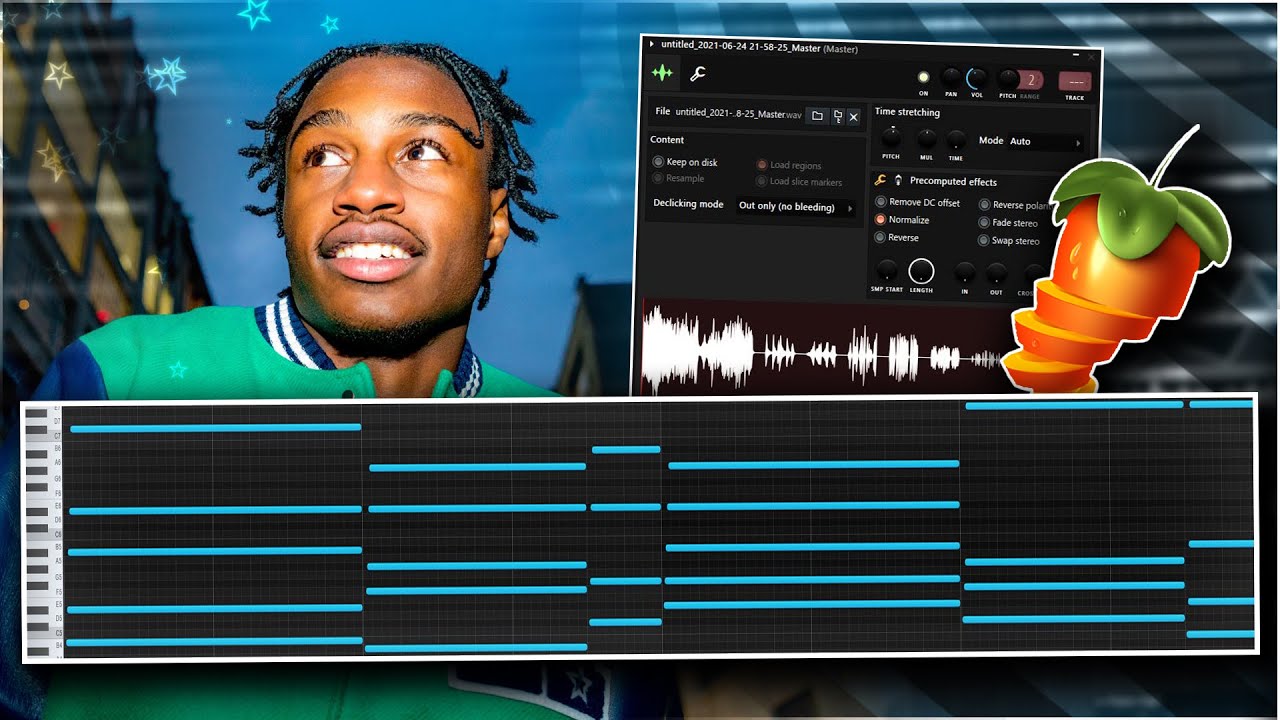Toggle the Normalize option
Viewport: 1280px width, 720px height.
coord(902,220)
